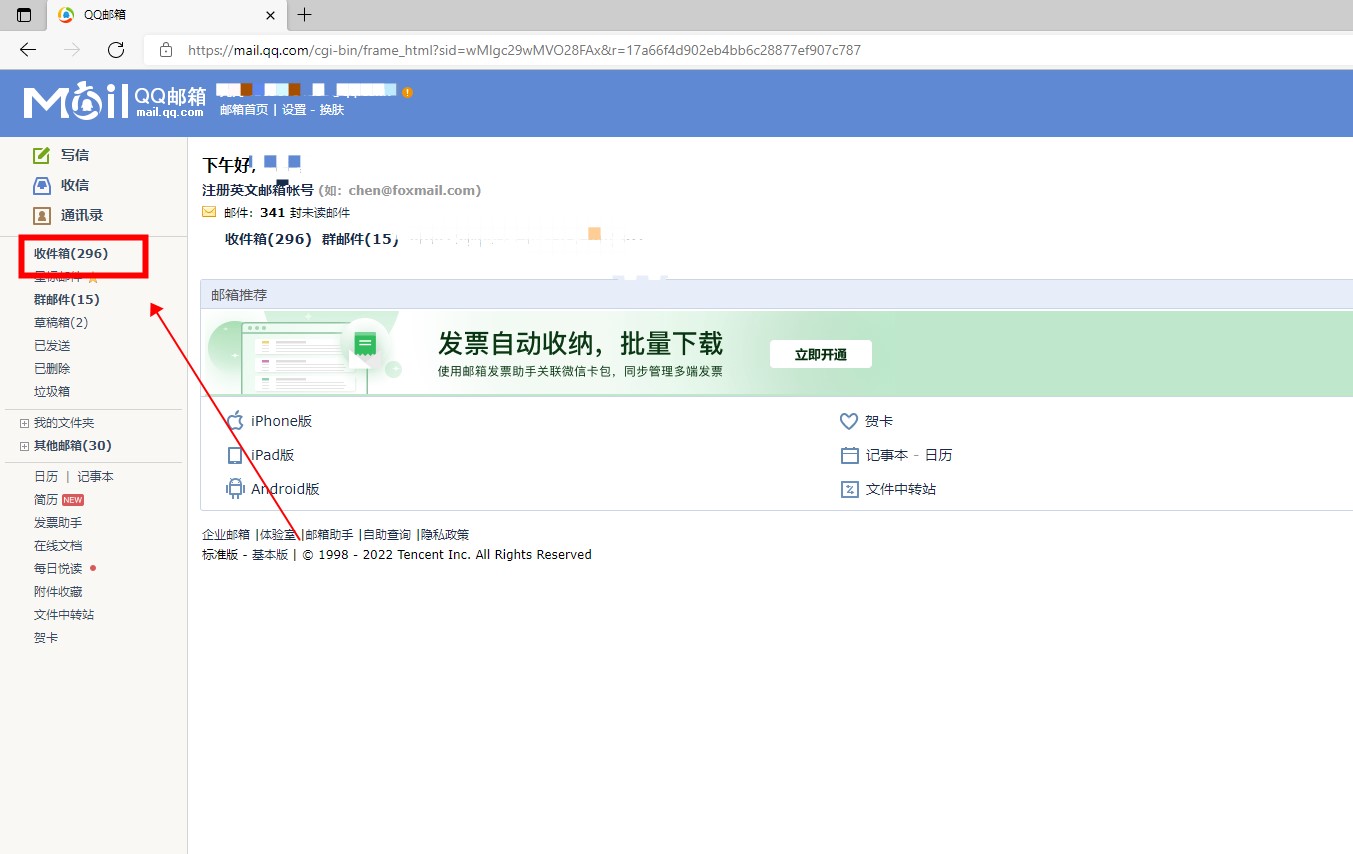Open a new browser tab
The width and height of the screenshot is (1353, 854).
(305, 15)
